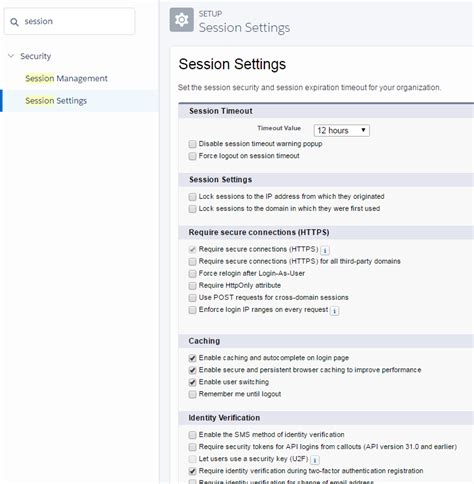Select Session Settings in sidebar

click(x=56, y=101)
